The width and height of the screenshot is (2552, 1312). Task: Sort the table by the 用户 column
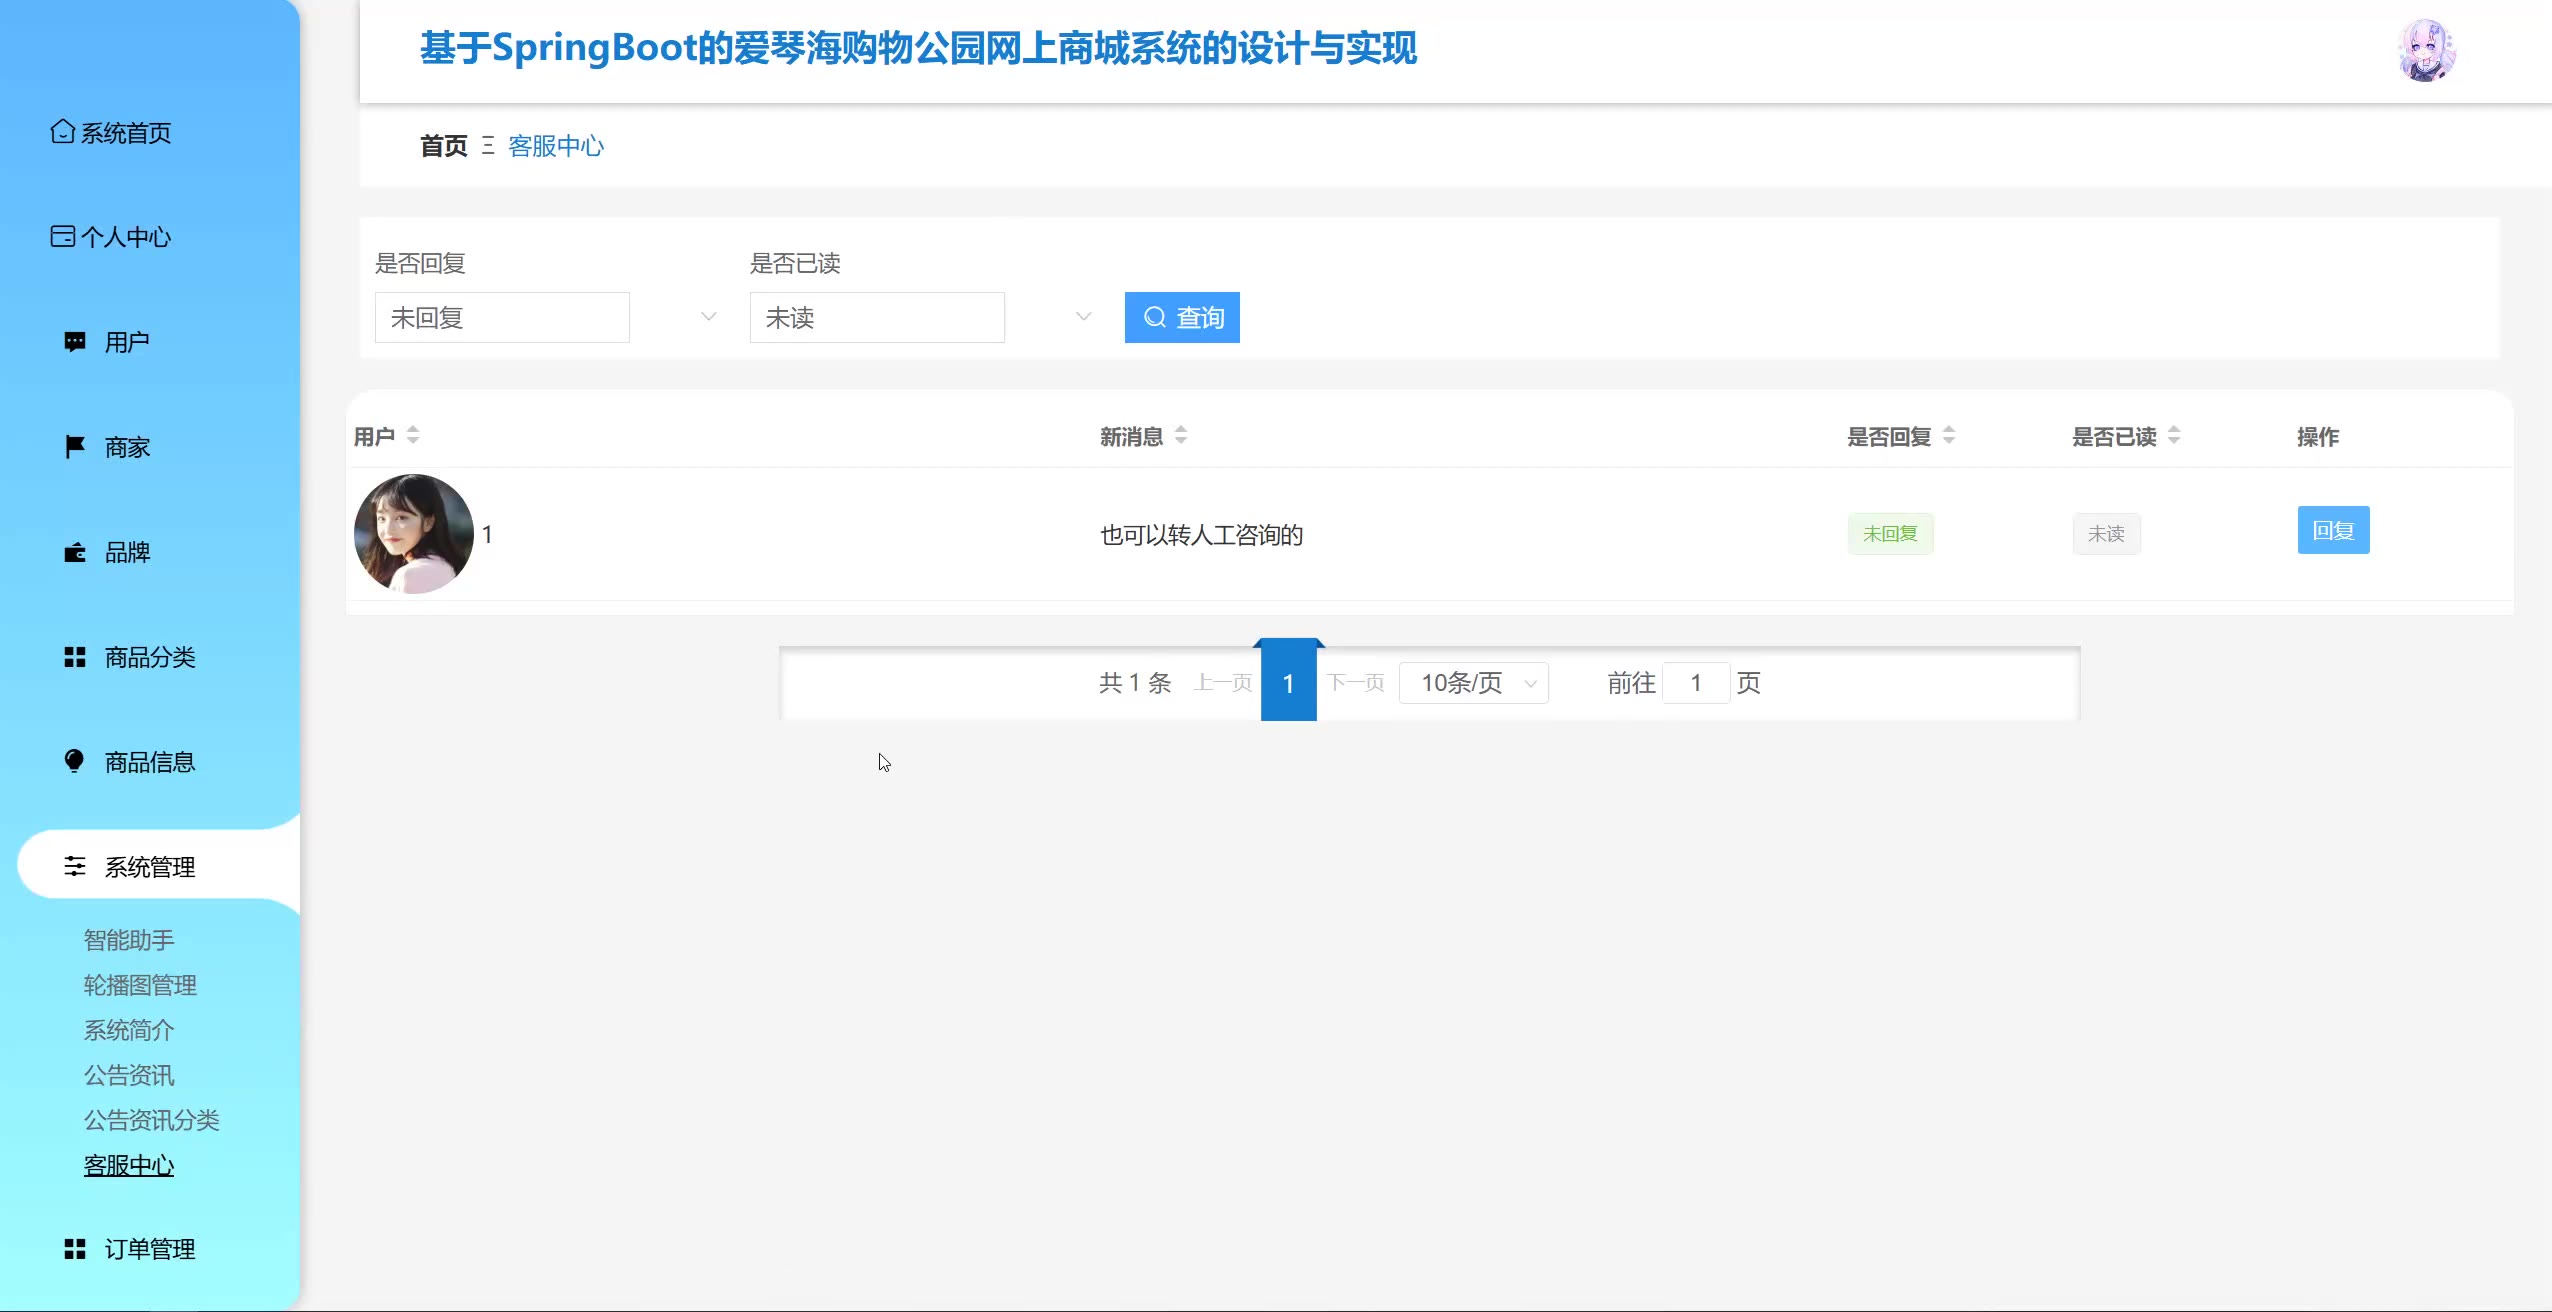tap(413, 436)
